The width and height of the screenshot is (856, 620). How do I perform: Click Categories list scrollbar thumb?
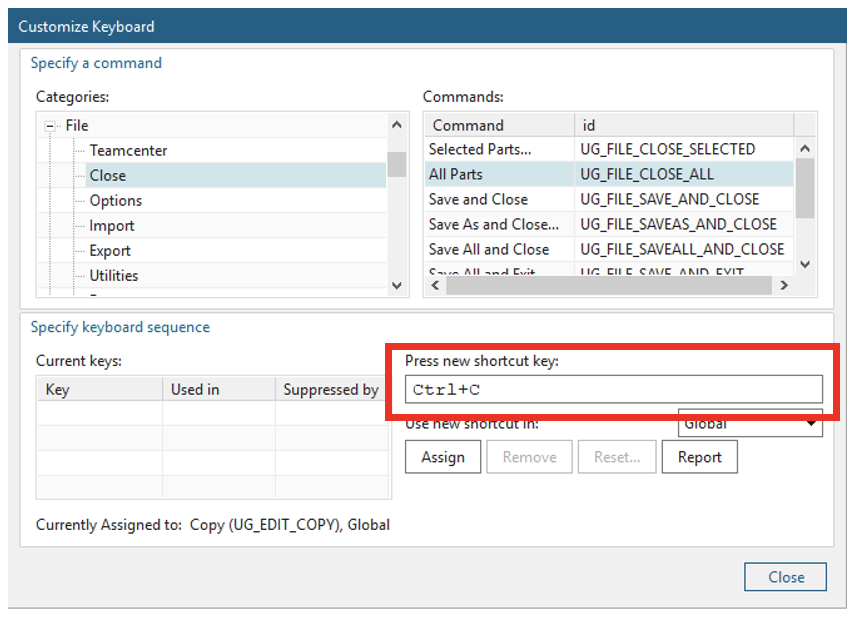pyautogui.click(x=397, y=164)
